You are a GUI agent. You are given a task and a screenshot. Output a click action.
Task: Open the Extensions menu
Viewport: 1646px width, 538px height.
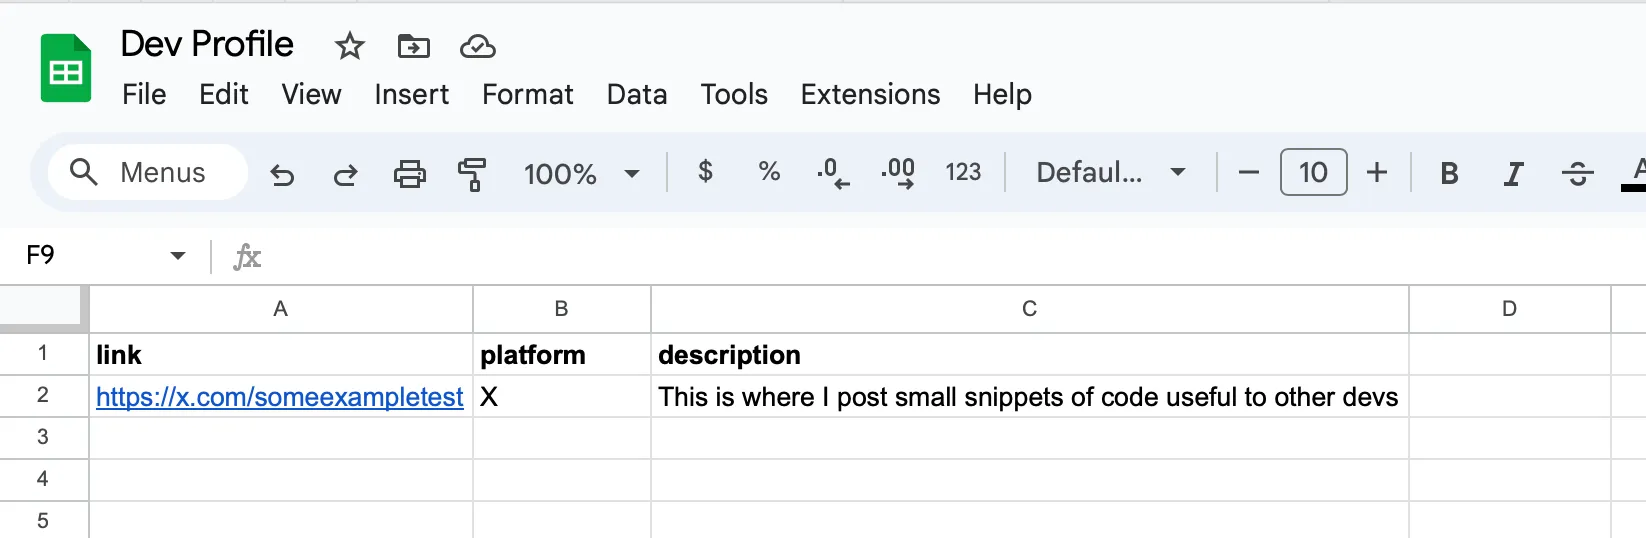(x=870, y=94)
